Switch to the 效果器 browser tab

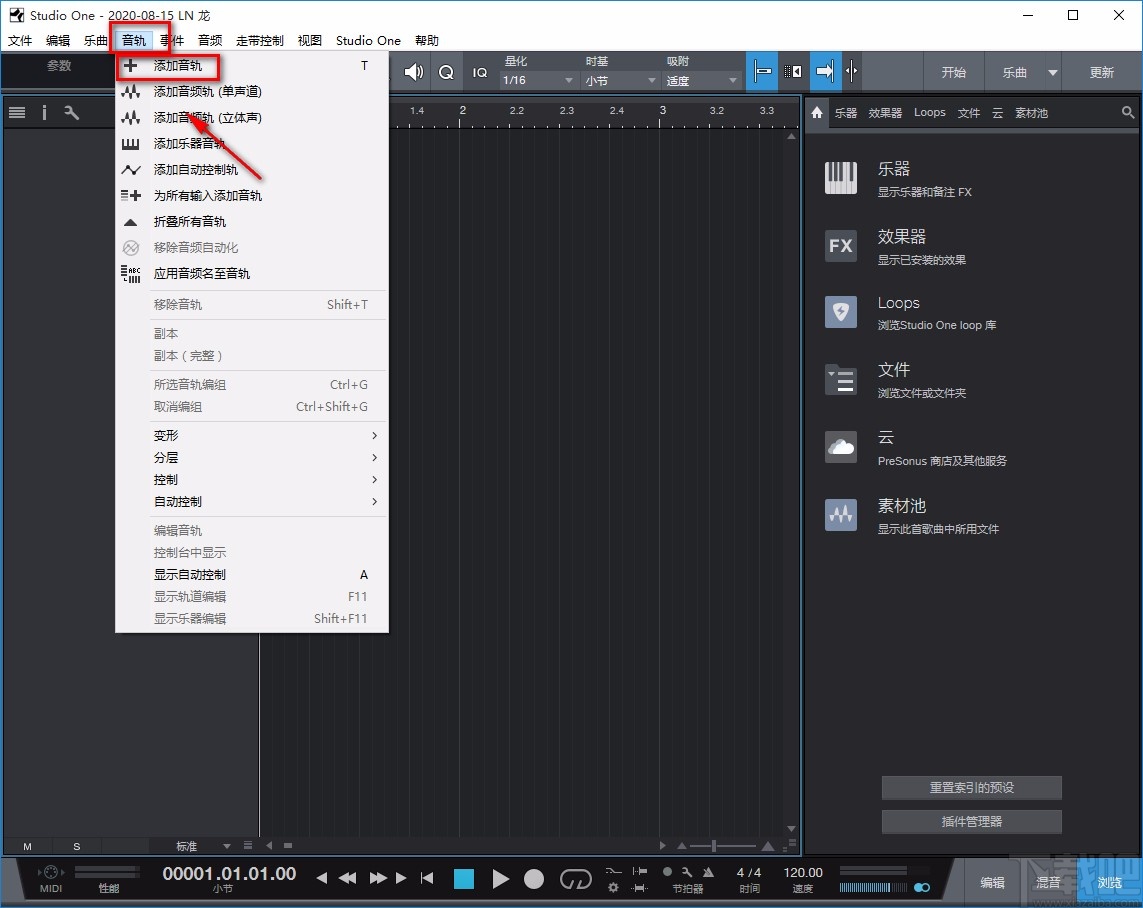[885, 112]
